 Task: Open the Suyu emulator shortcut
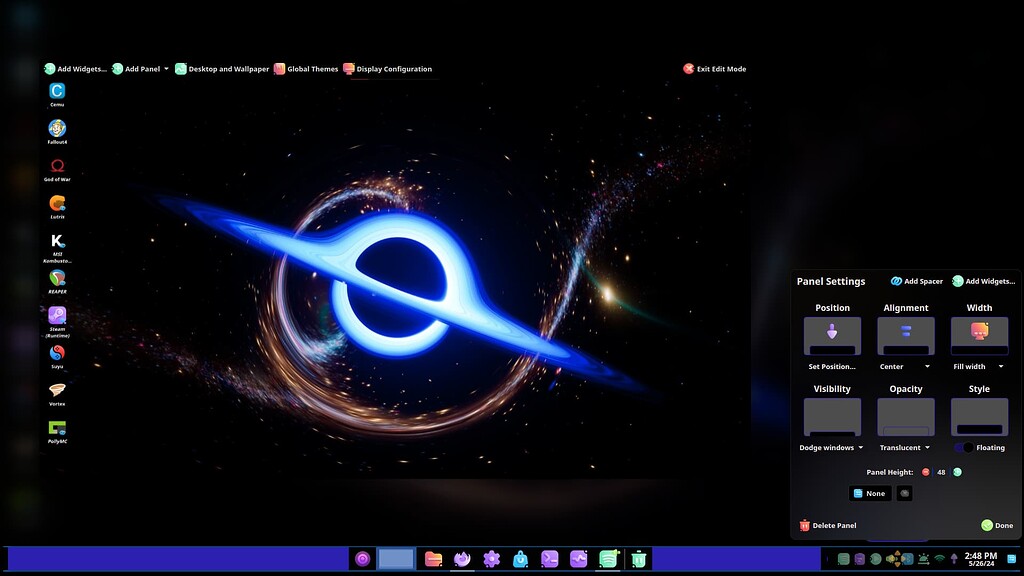click(57, 355)
